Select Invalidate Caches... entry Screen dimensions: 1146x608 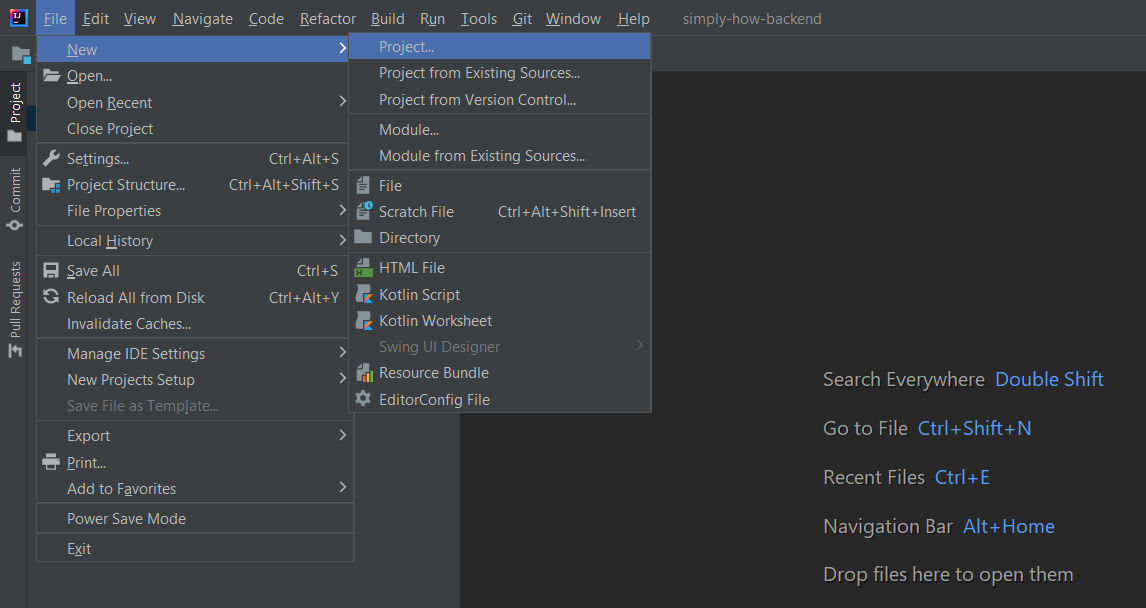coord(195,324)
